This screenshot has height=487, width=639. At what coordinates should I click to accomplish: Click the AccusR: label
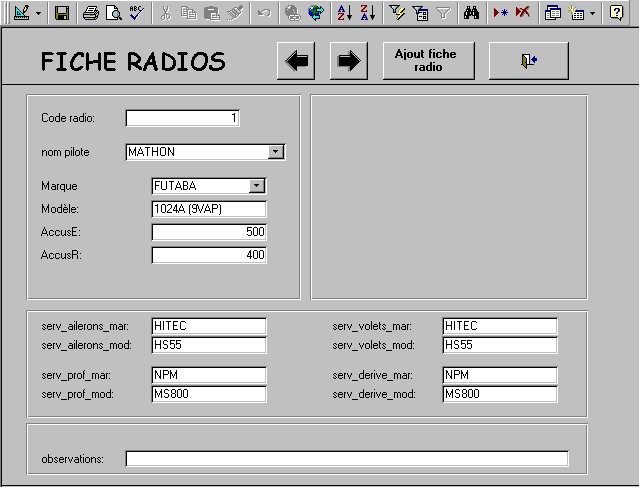click(x=61, y=256)
